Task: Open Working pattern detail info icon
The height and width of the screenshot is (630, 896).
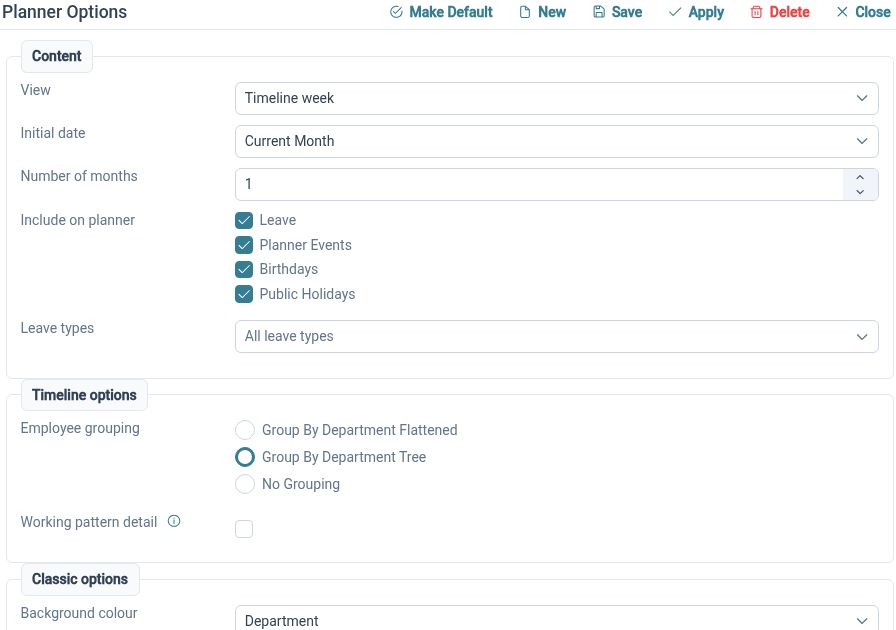Action: click(x=174, y=521)
